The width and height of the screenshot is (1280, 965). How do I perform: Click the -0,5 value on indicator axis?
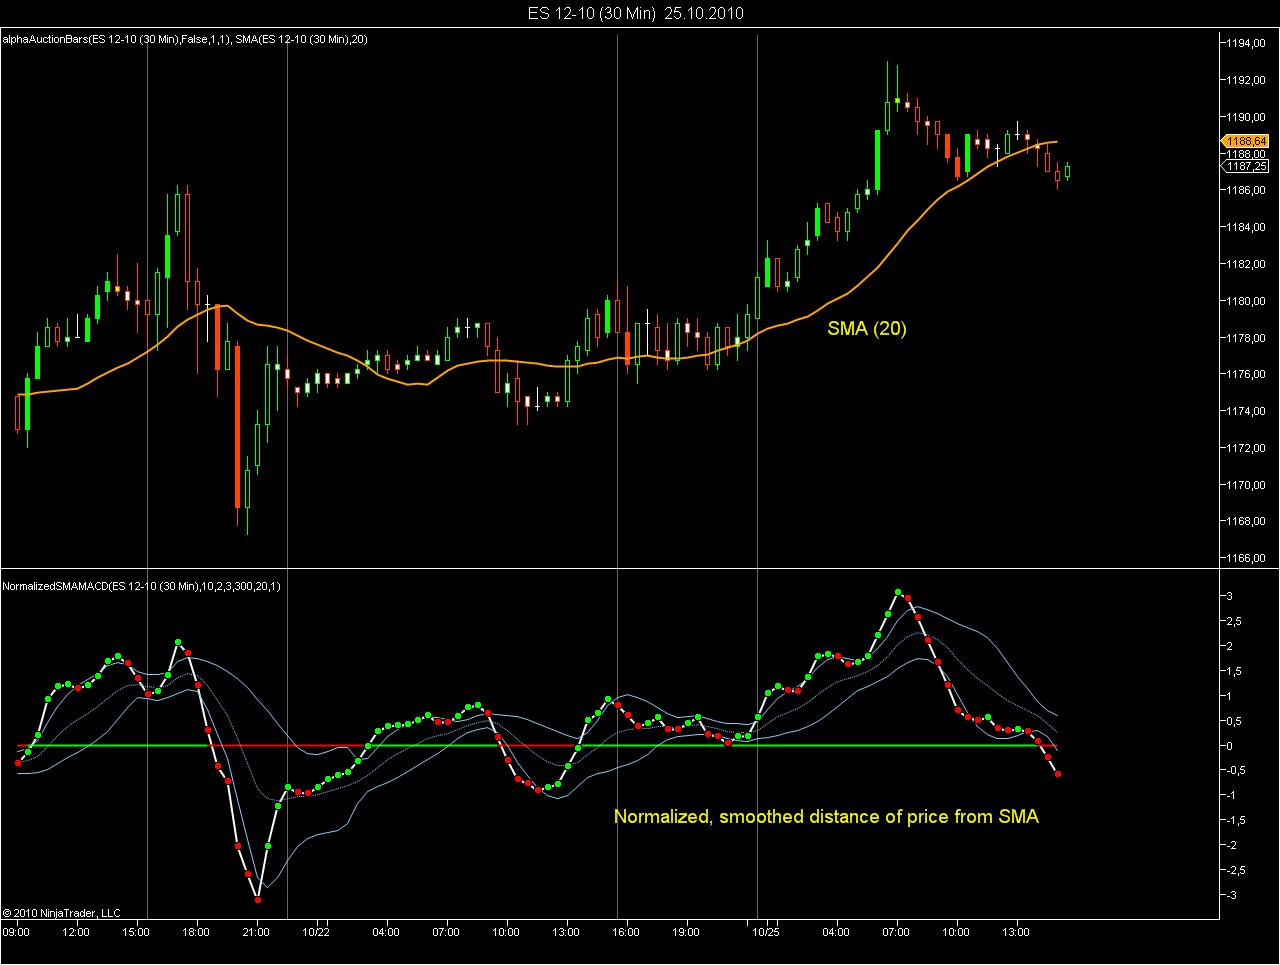pyautogui.click(x=1237, y=771)
